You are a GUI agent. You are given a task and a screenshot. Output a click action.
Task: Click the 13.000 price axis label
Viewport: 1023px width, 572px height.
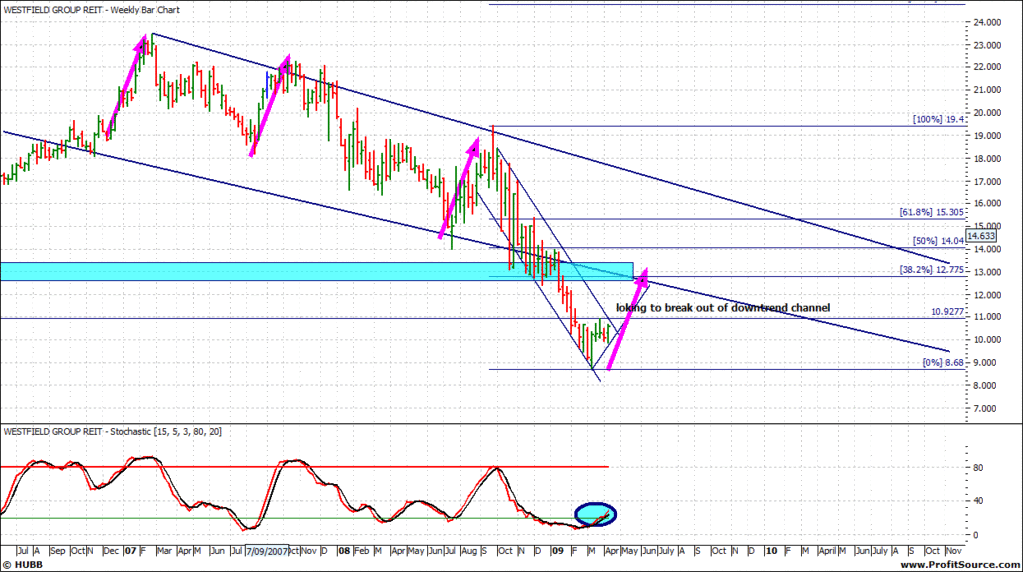987,272
